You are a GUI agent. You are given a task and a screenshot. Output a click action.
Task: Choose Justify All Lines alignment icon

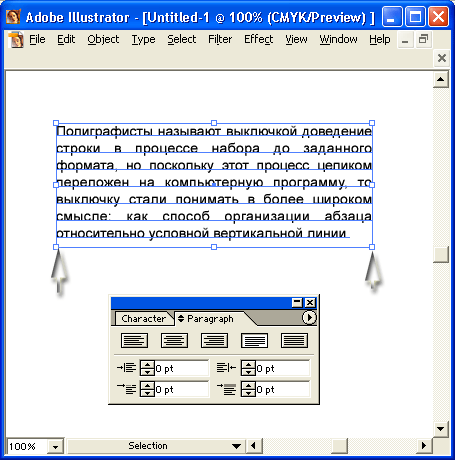294,340
